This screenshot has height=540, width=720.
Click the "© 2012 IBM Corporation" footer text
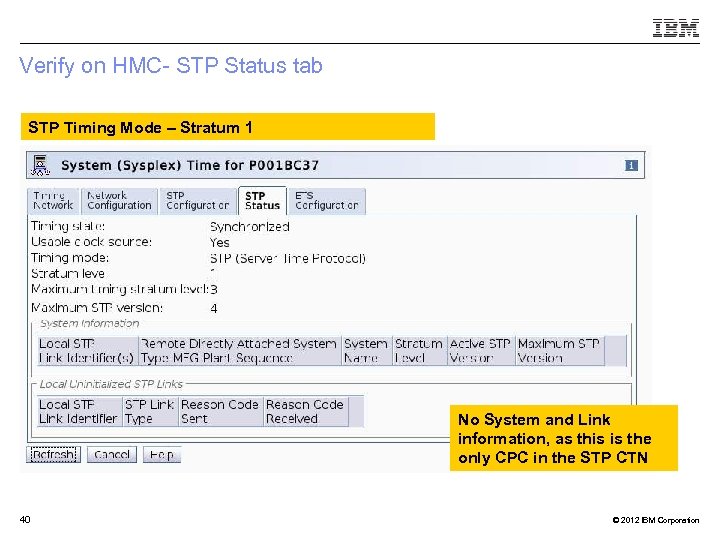(656, 520)
